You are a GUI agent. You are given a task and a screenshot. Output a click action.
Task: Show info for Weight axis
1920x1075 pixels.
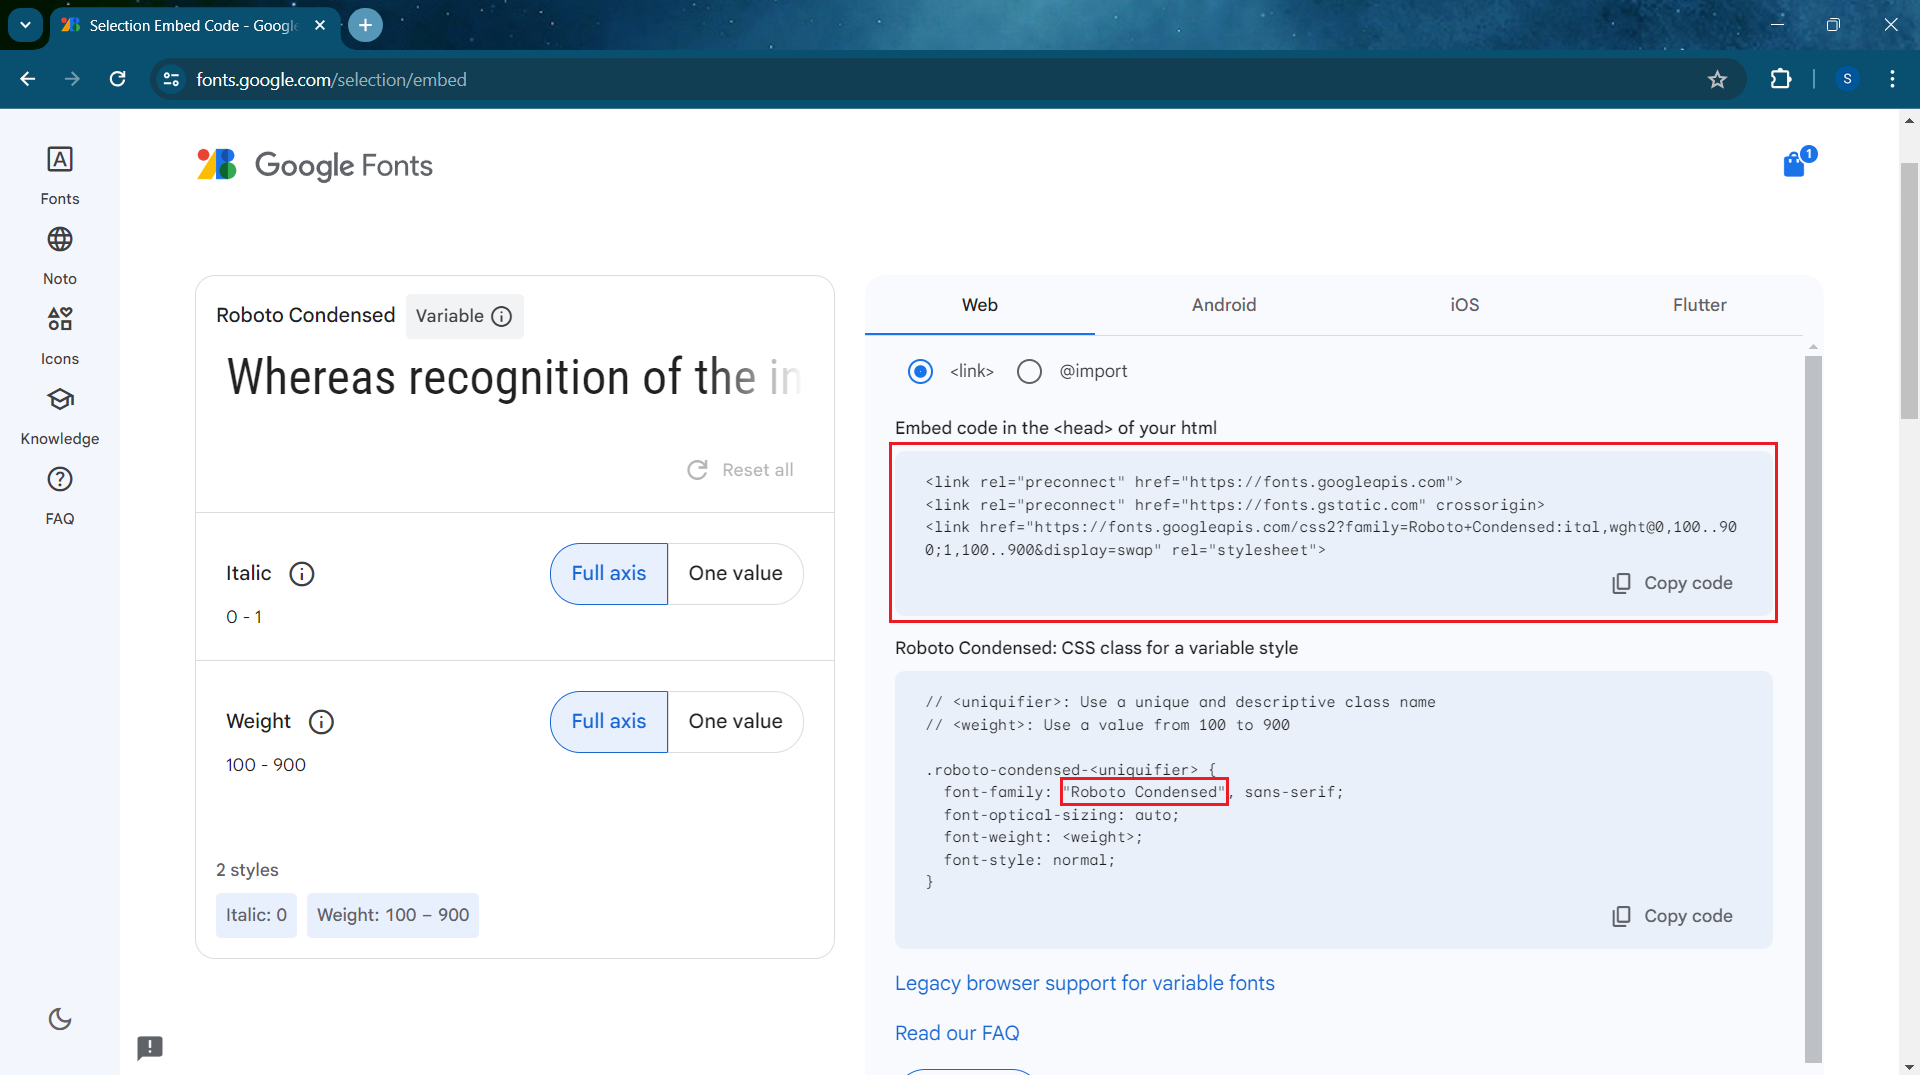click(321, 722)
